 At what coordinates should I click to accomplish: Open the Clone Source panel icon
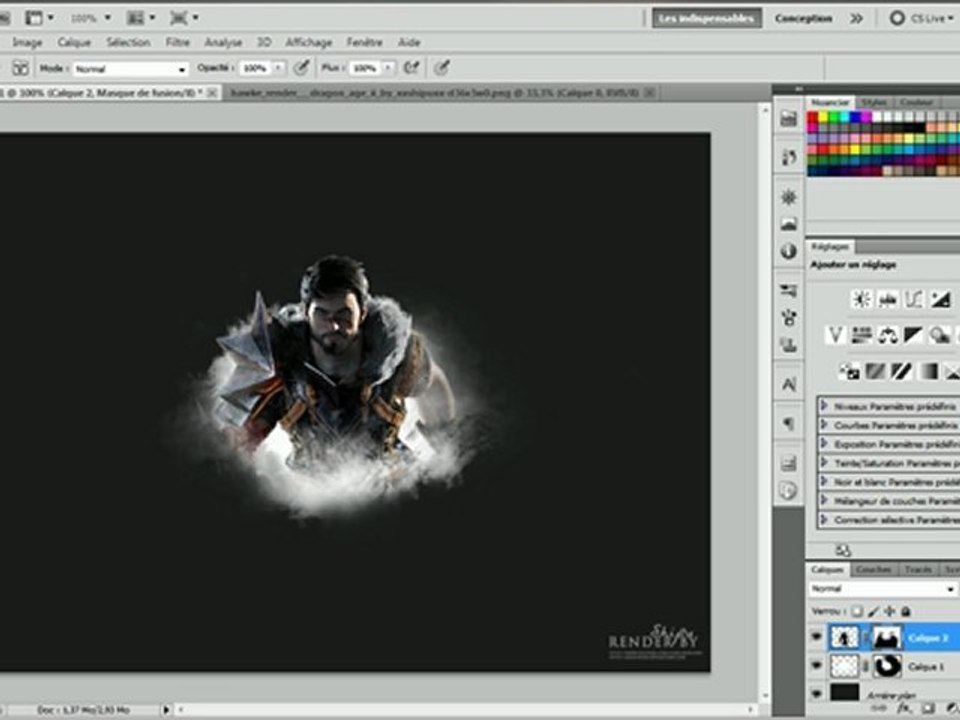(789, 345)
